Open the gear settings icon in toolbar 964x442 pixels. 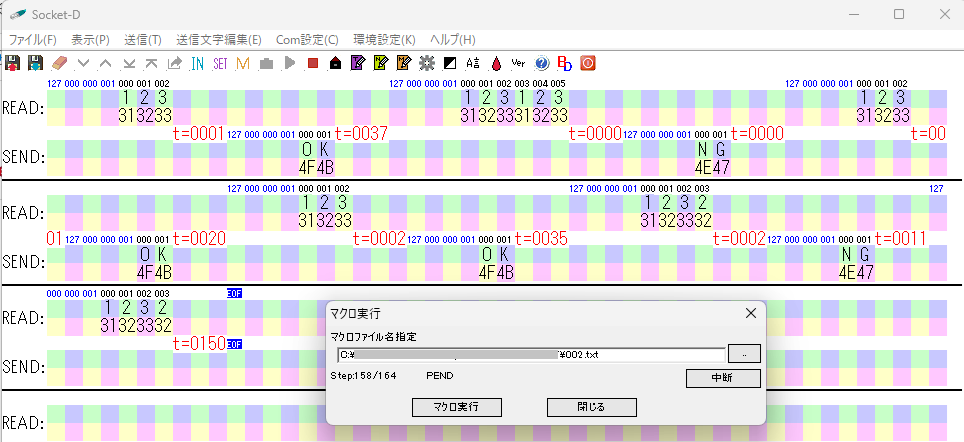pyautogui.click(x=427, y=63)
